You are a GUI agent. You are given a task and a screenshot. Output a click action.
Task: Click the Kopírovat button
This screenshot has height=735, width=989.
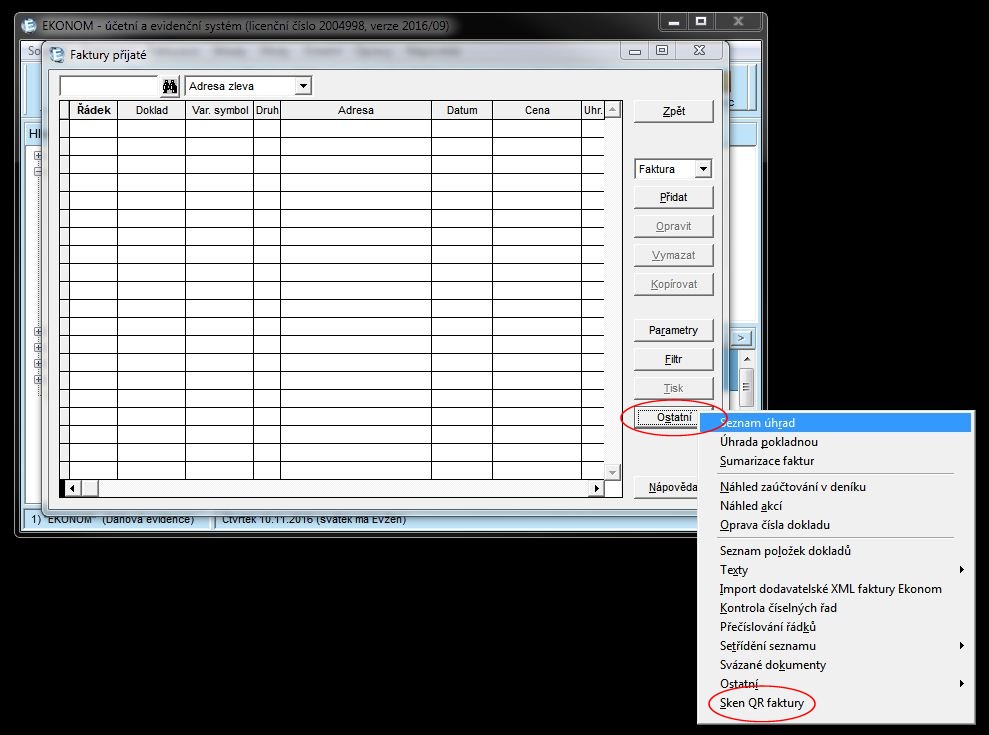674,285
